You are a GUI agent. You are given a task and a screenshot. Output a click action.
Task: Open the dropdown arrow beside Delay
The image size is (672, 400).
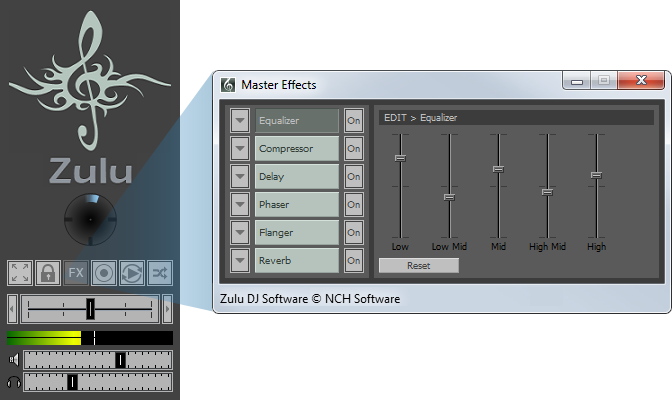point(240,176)
